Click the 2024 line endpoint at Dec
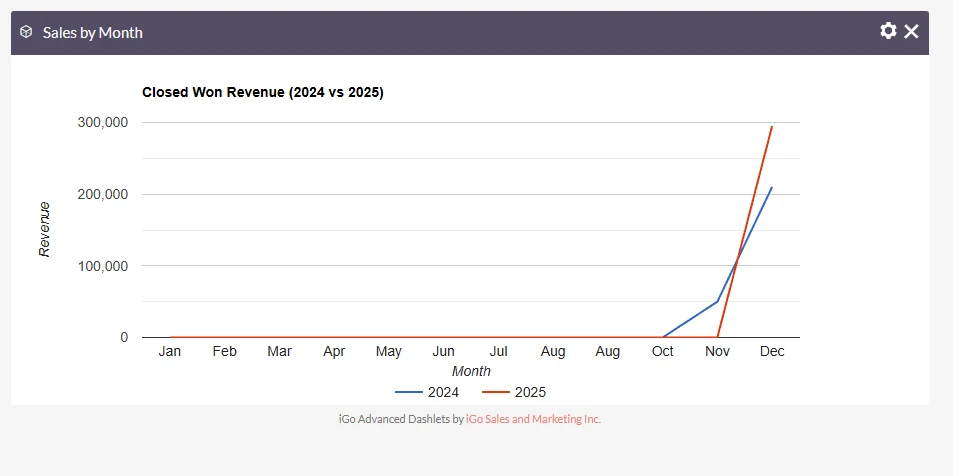The width and height of the screenshot is (953, 476). coord(771,187)
